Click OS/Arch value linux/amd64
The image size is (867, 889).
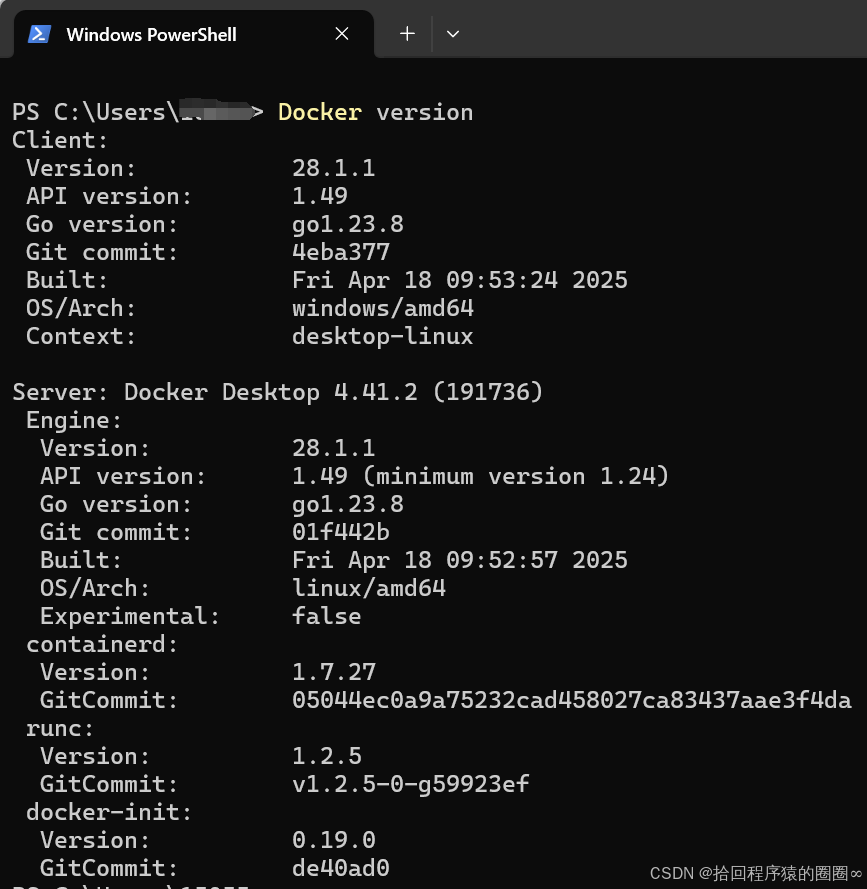click(x=369, y=588)
